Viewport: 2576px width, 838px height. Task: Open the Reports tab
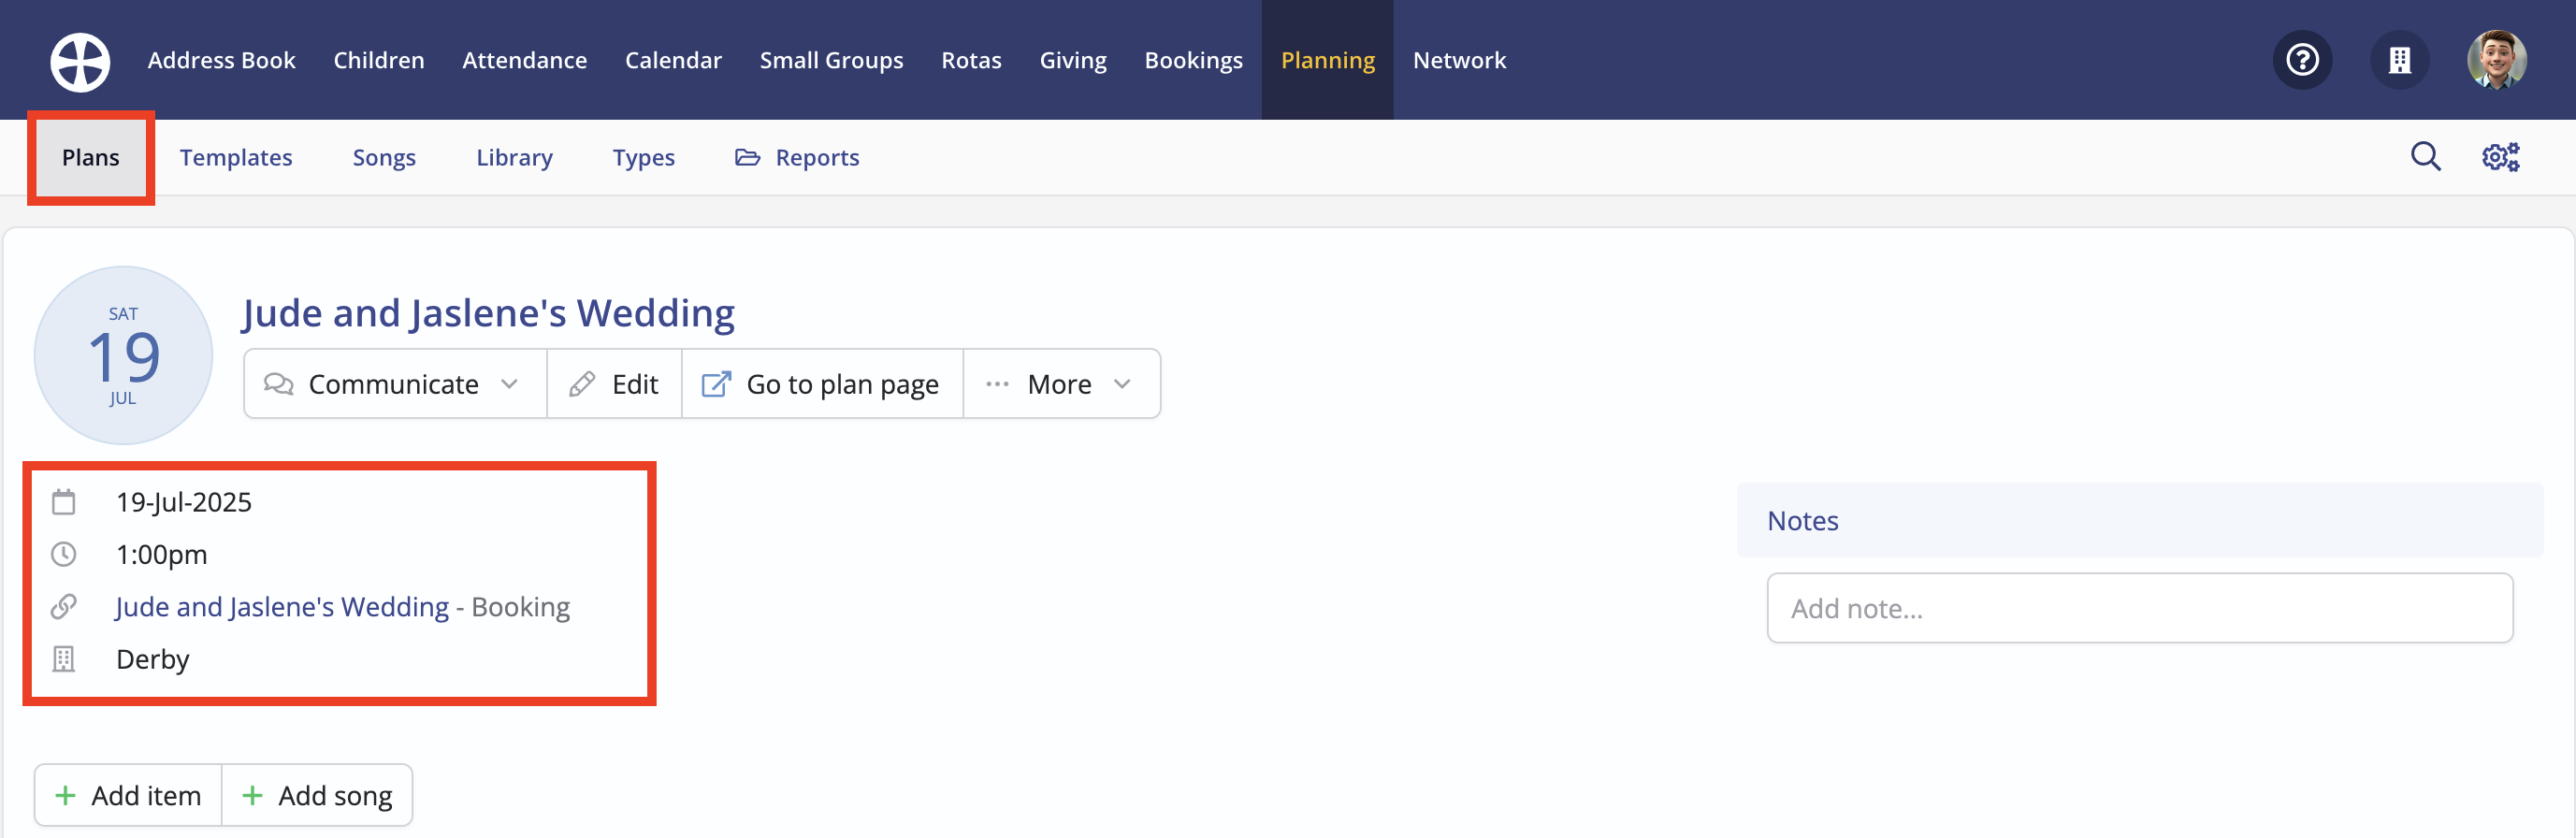[x=797, y=157]
